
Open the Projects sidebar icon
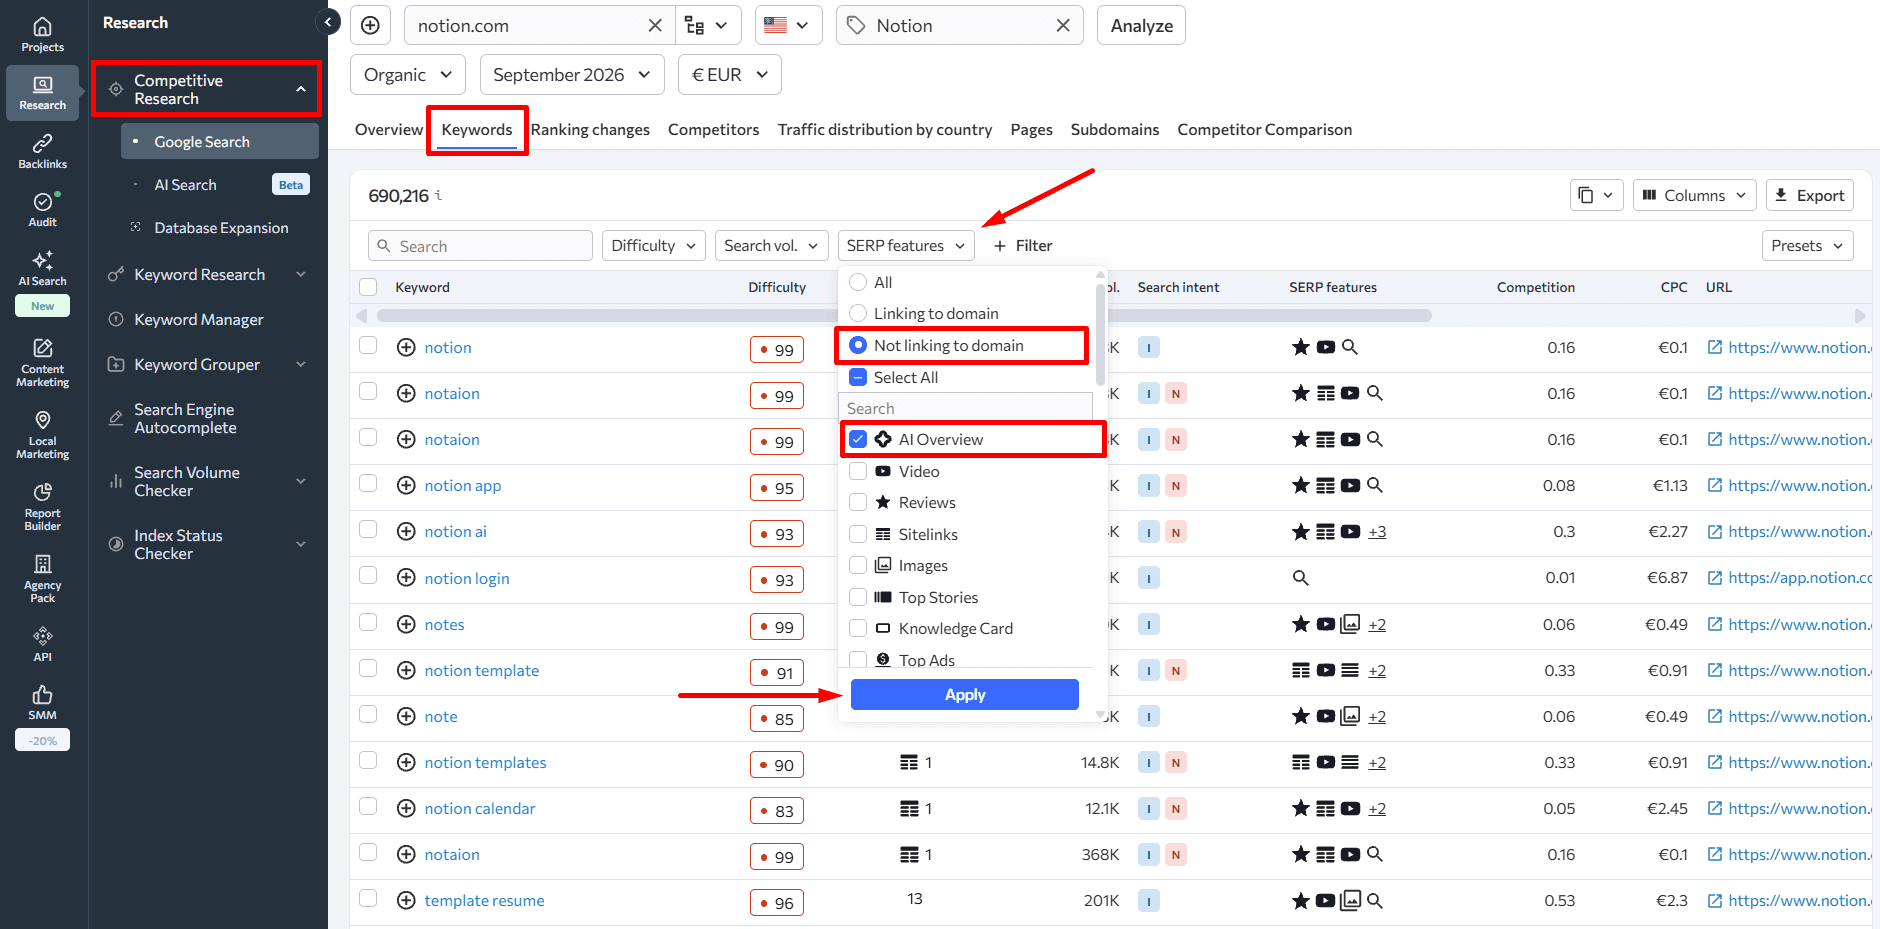coord(42,34)
